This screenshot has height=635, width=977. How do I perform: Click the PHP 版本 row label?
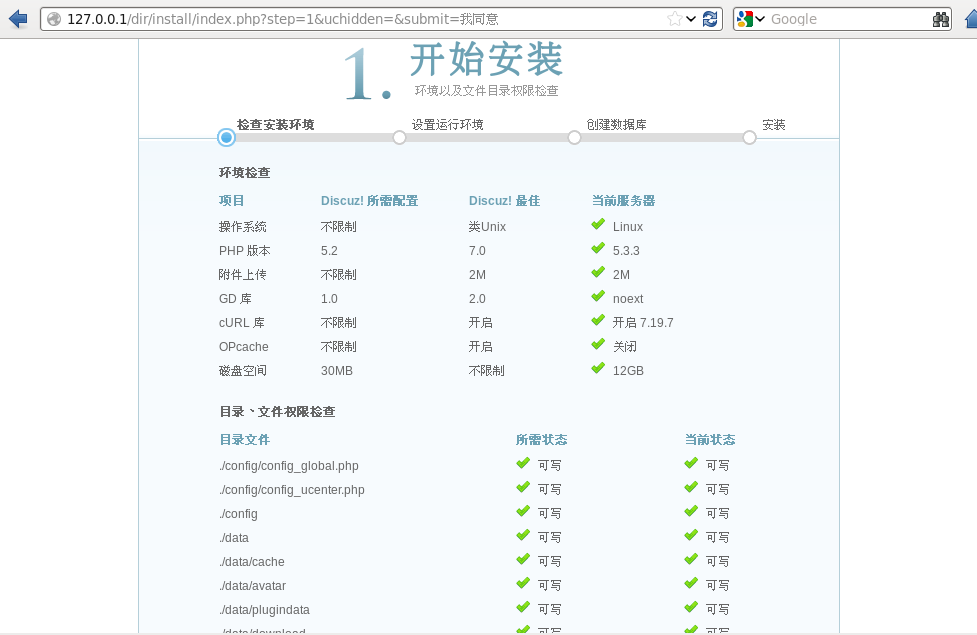[x=244, y=251]
